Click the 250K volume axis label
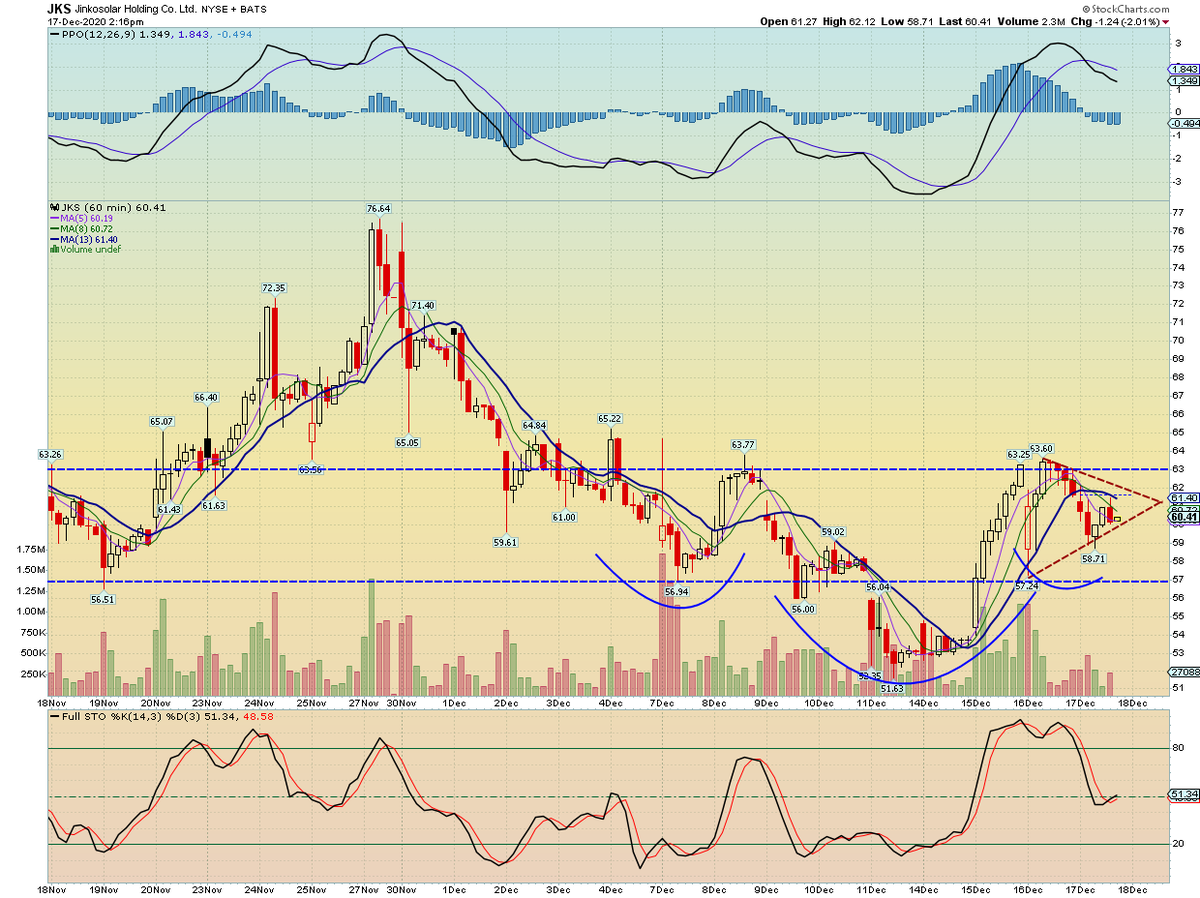 point(33,674)
